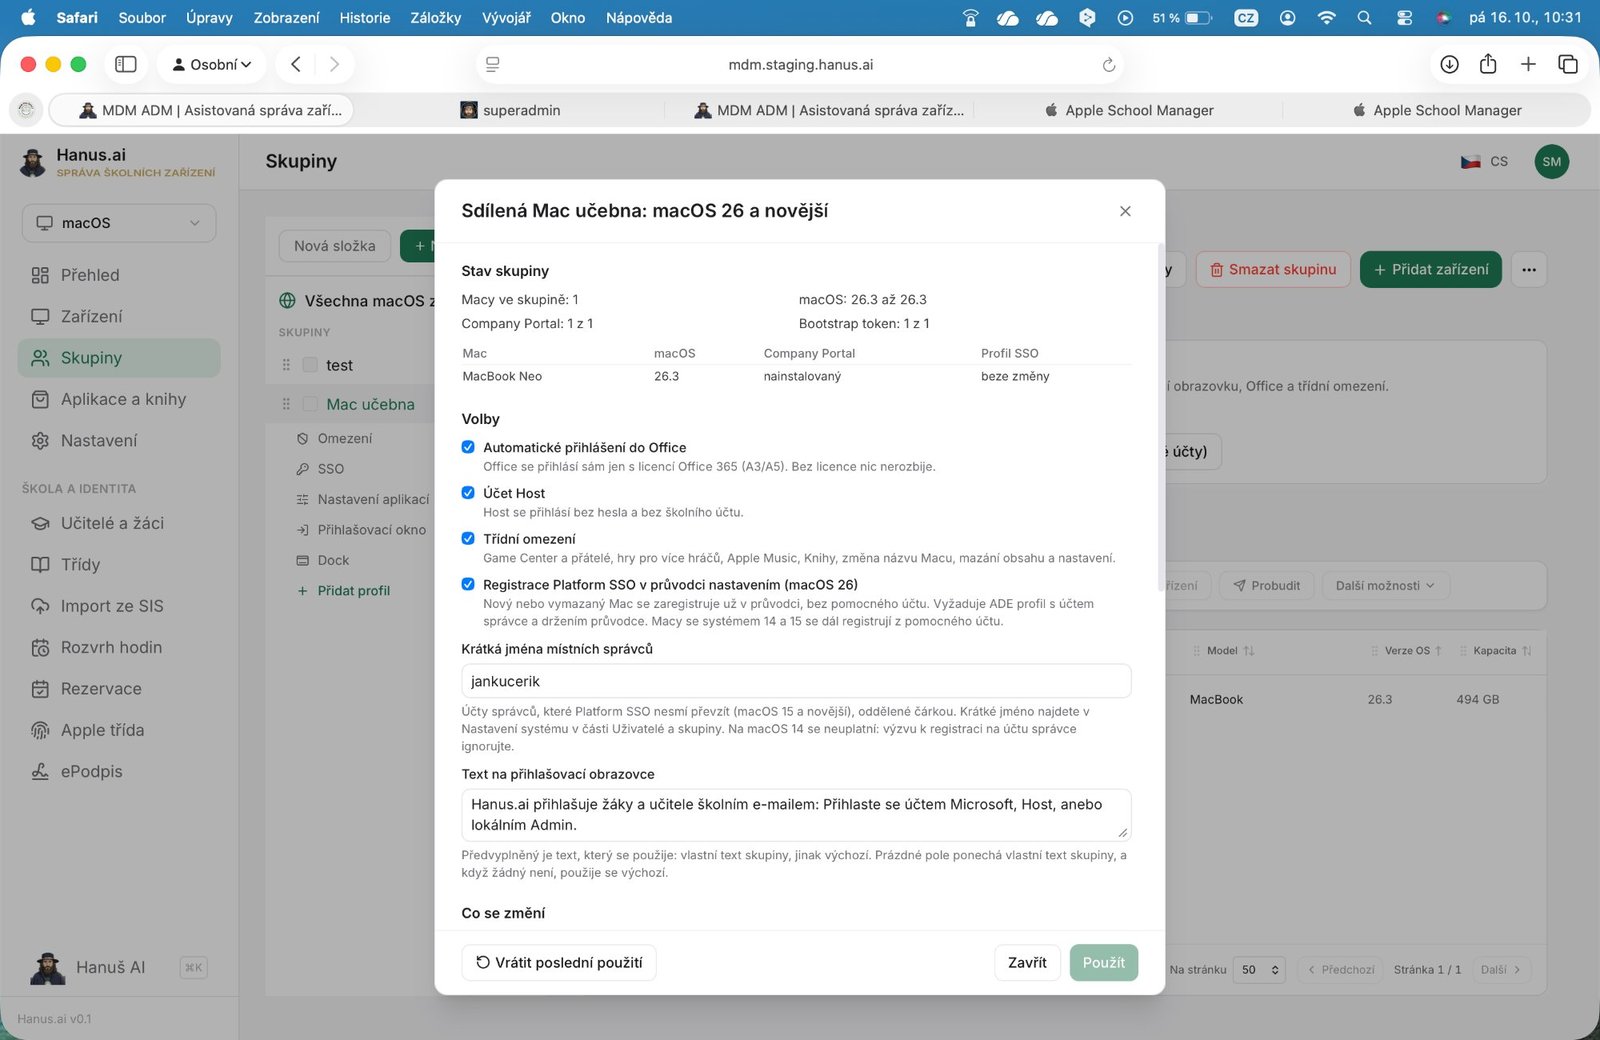
Task: Open Spotlight search in menu bar
Action: pyautogui.click(x=1364, y=18)
